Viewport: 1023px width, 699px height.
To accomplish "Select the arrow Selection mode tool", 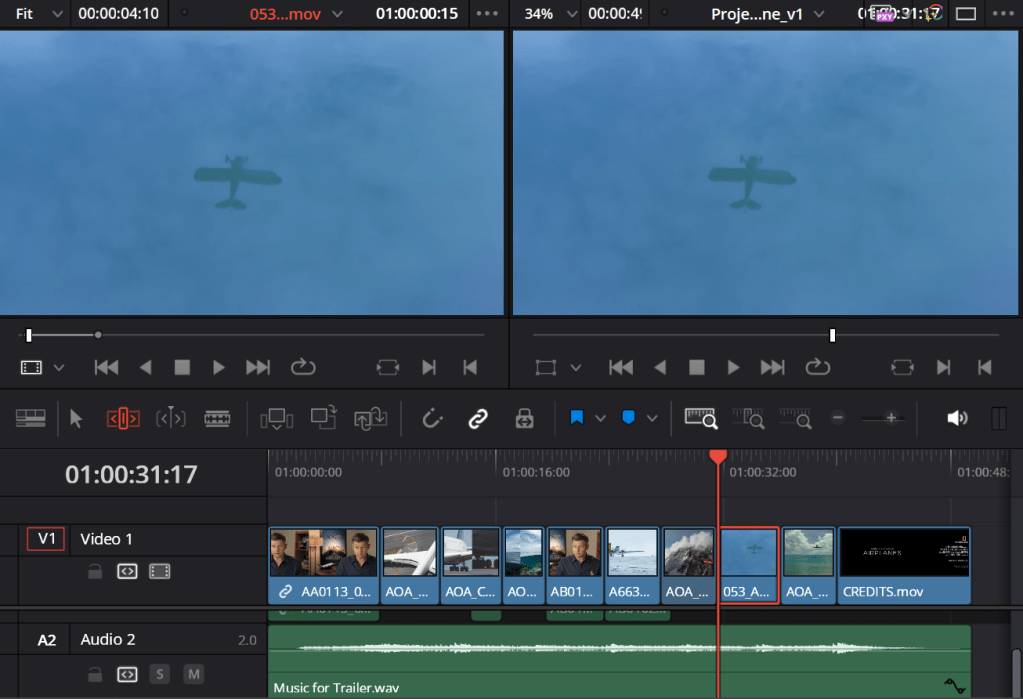I will [77, 419].
